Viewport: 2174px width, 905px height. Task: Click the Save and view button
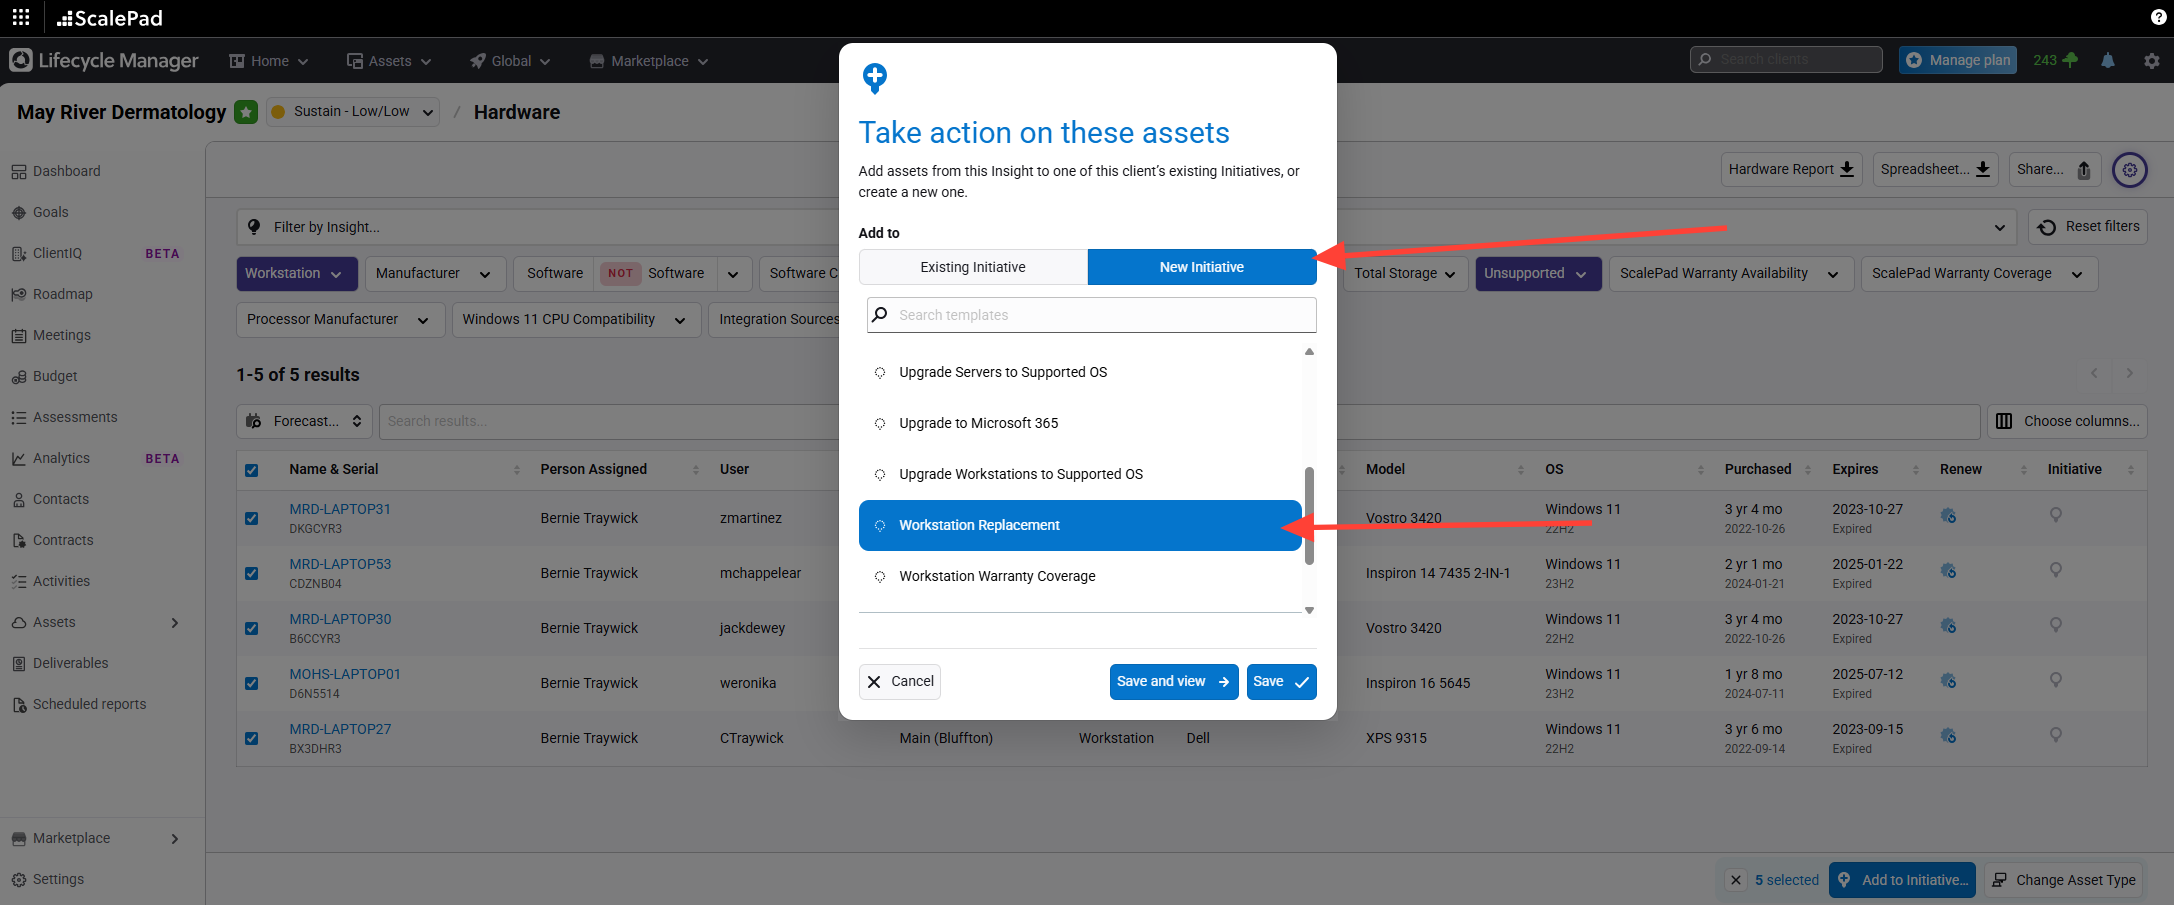coord(1172,682)
